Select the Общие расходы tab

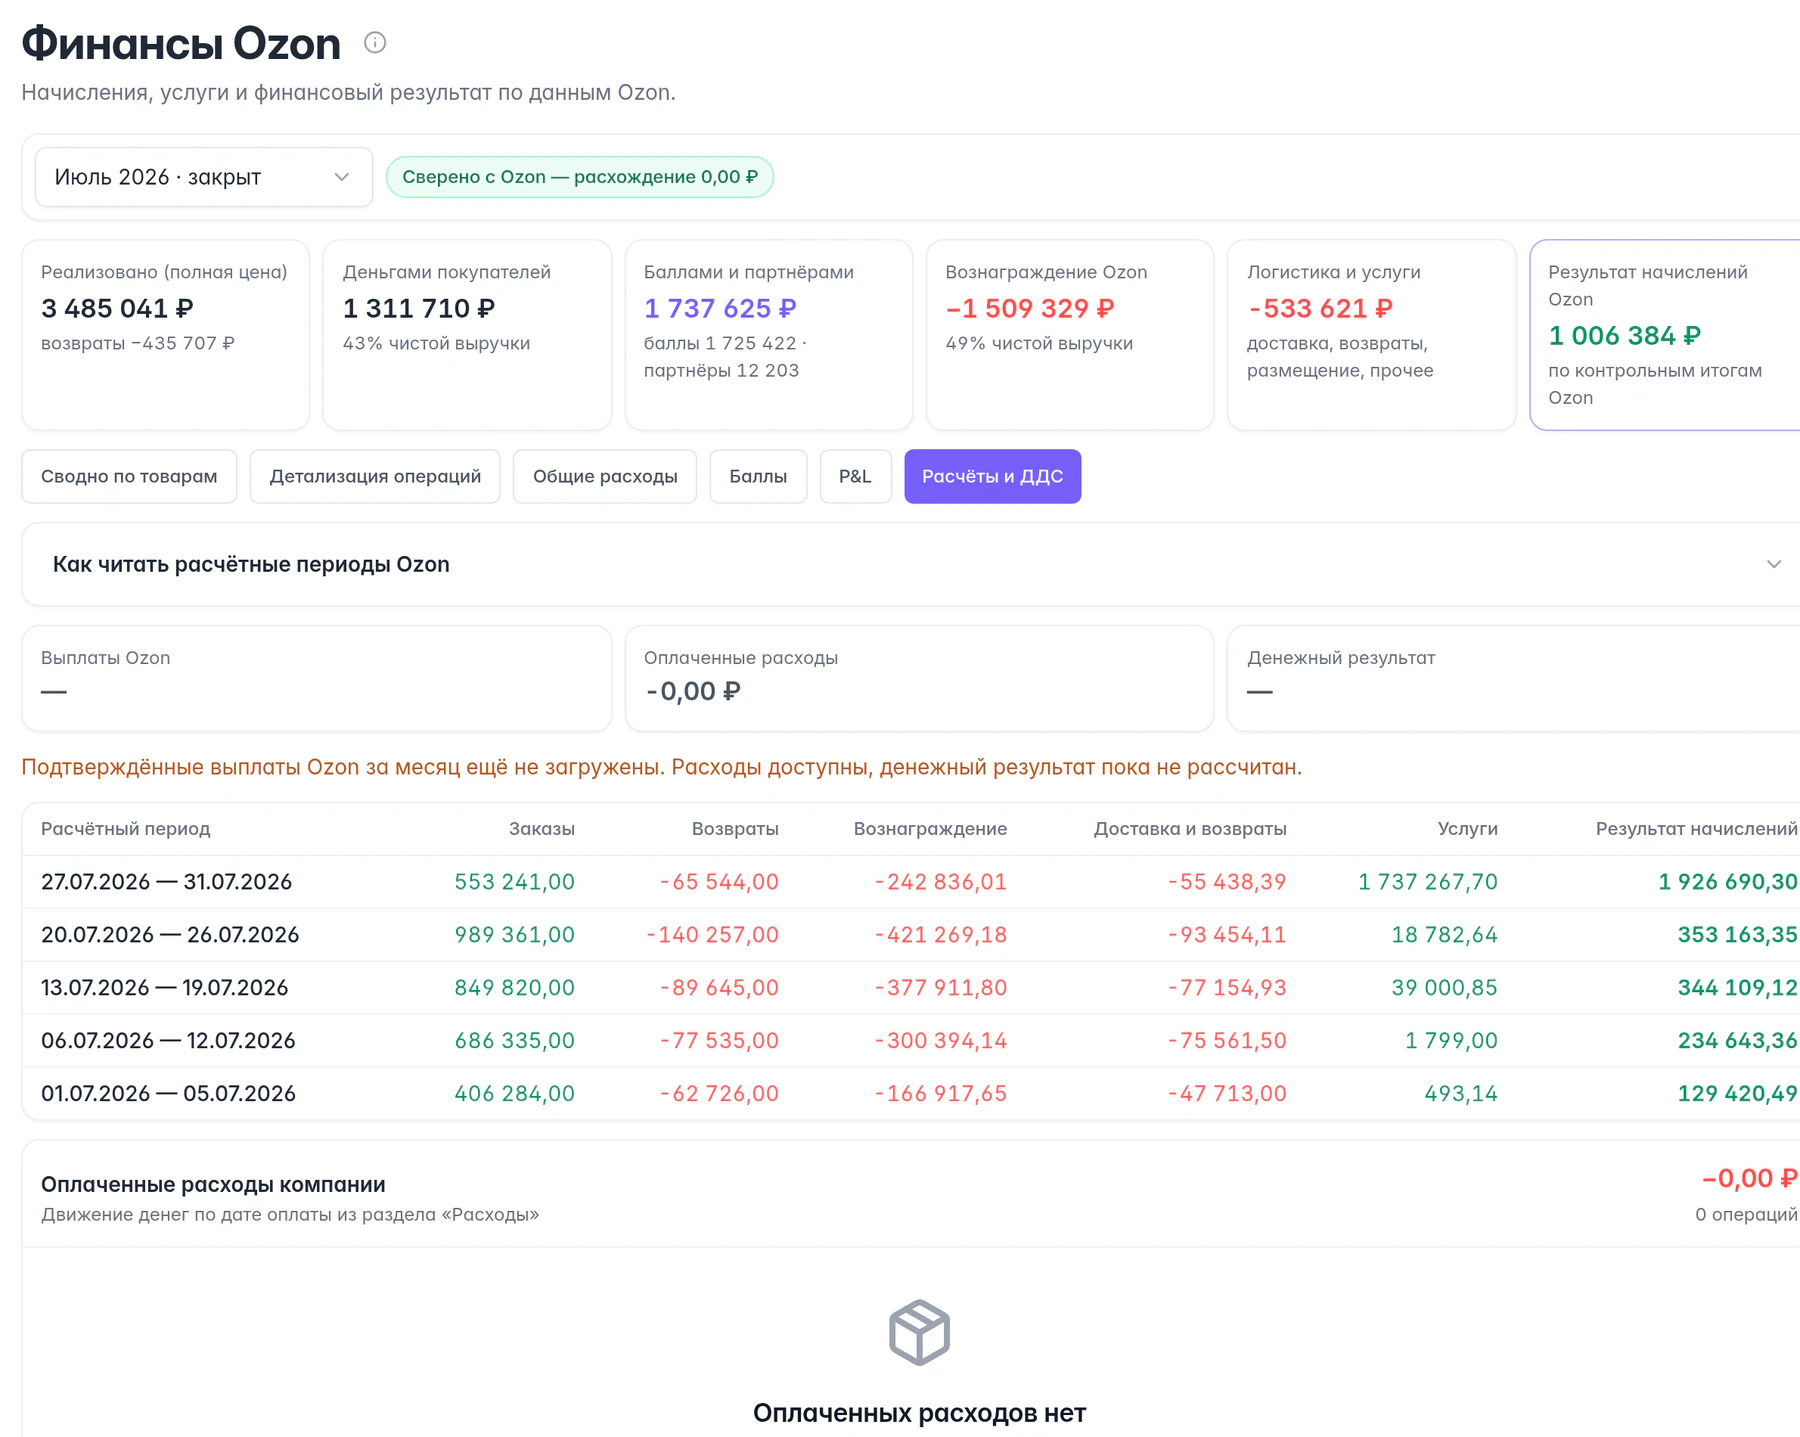point(605,476)
